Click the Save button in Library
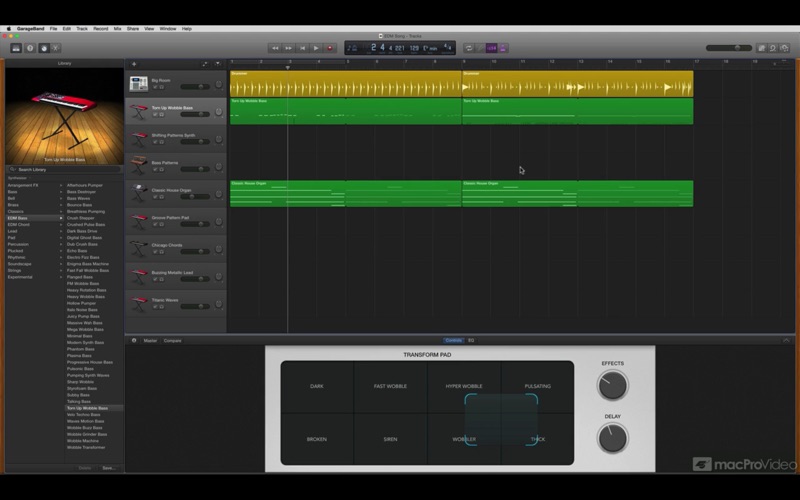The width and height of the screenshot is (800, 500). pos(109,468)
